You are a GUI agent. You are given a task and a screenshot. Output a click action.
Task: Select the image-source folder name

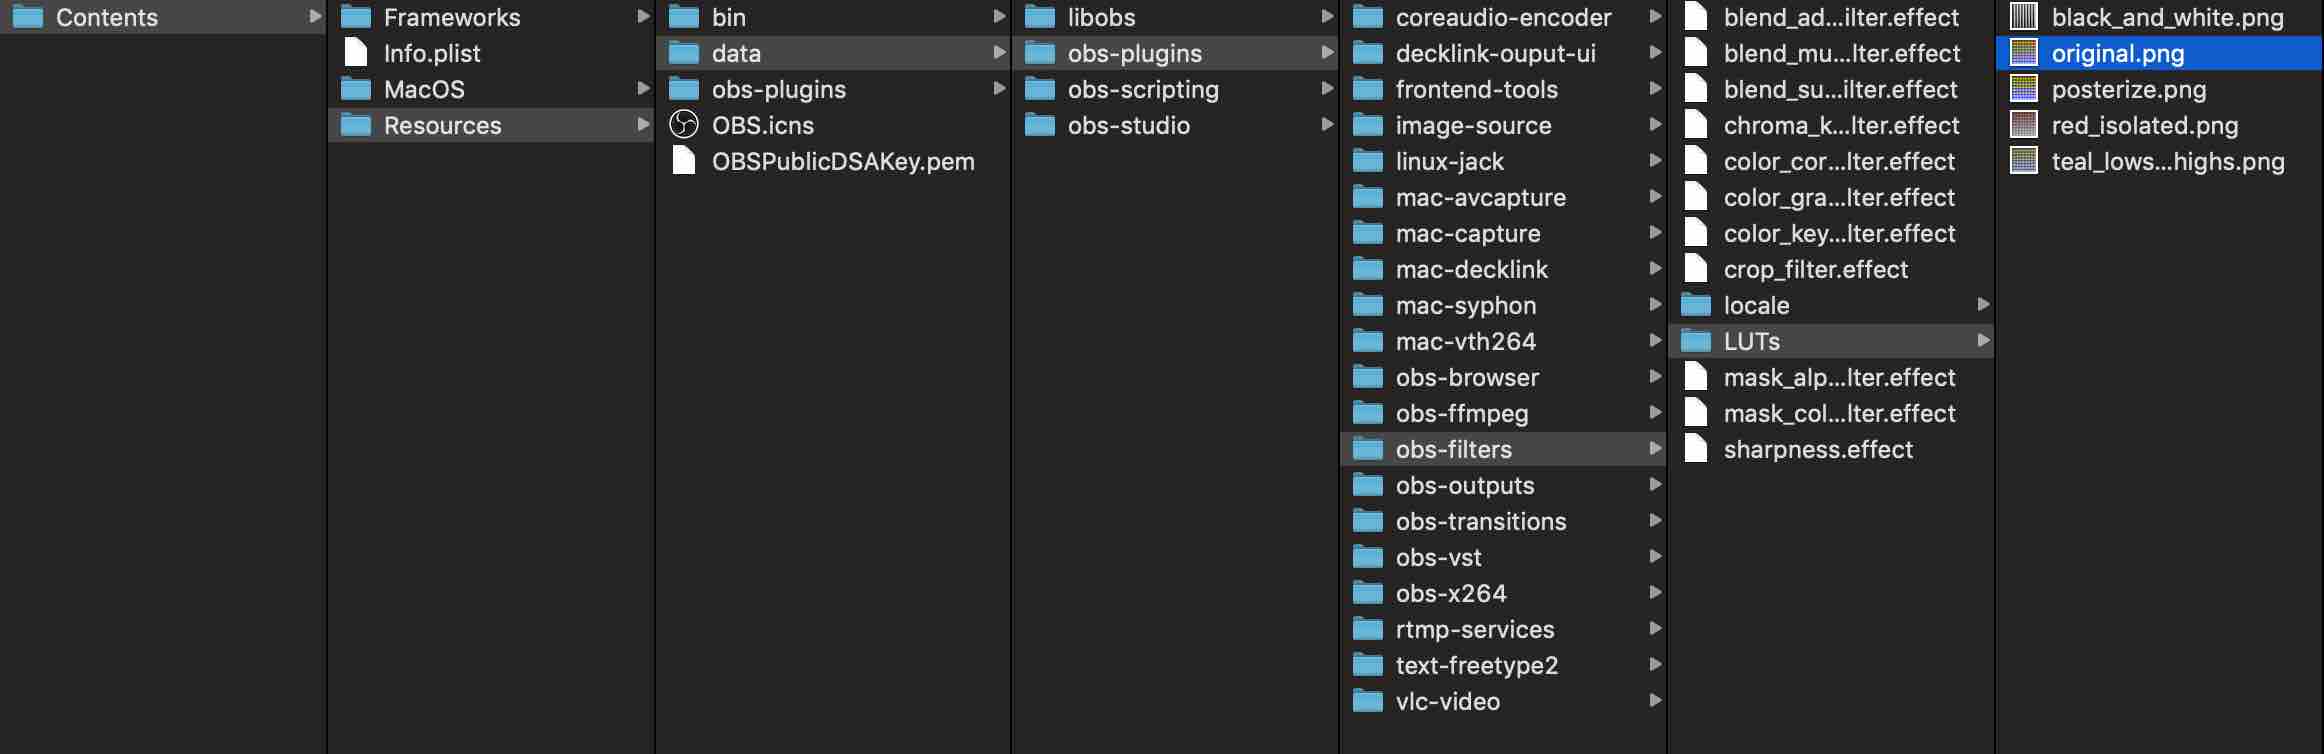point(1473,126)
